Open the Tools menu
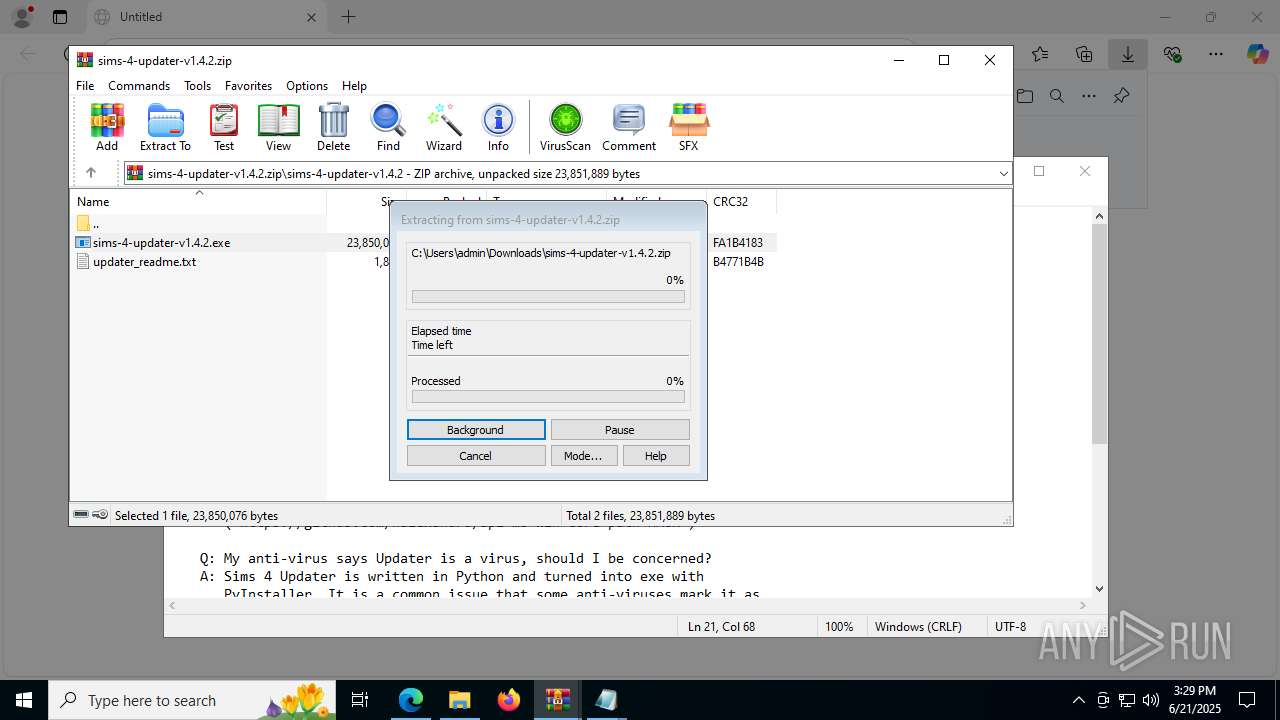1280x720 pixels. (197, 86)
